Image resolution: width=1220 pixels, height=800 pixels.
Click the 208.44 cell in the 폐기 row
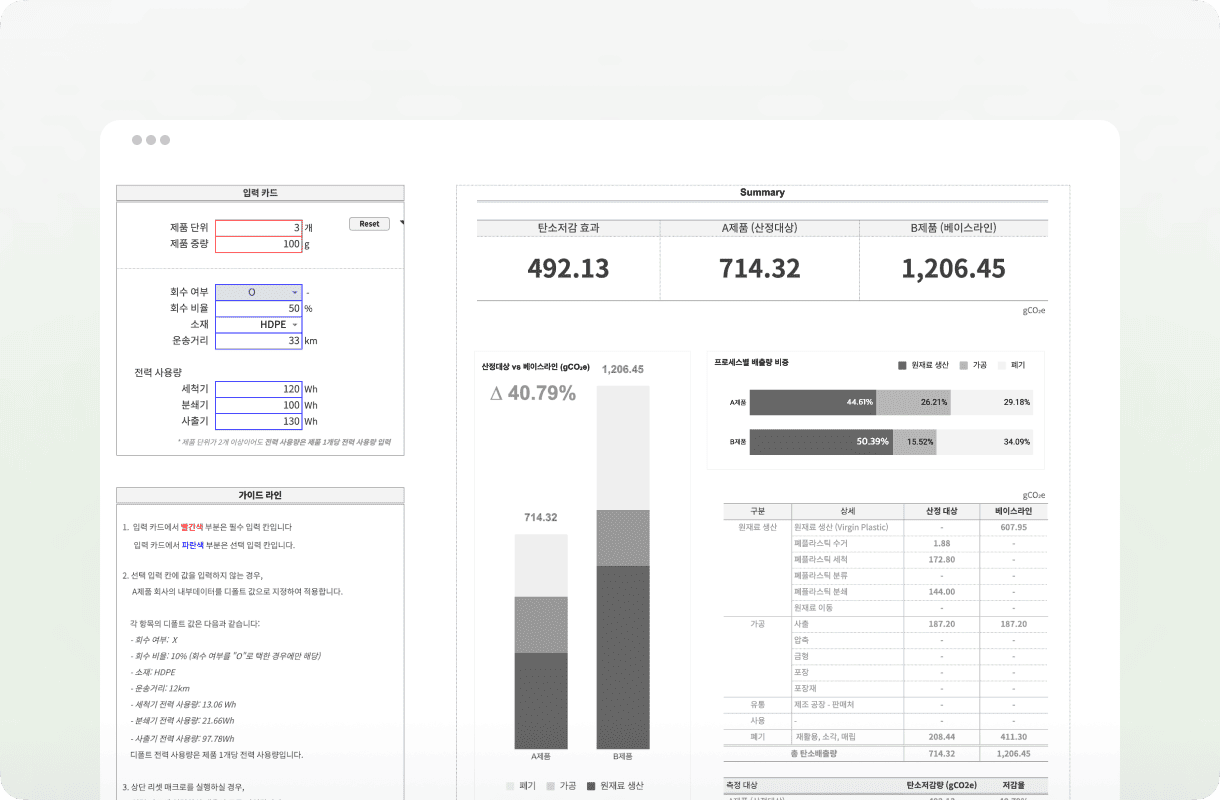pos(941,736)
